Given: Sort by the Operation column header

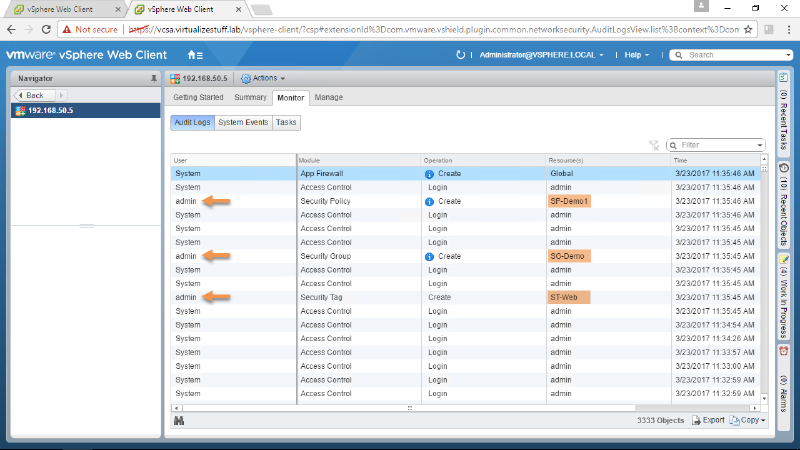Looking at the screenshot, I should [484, 160].
